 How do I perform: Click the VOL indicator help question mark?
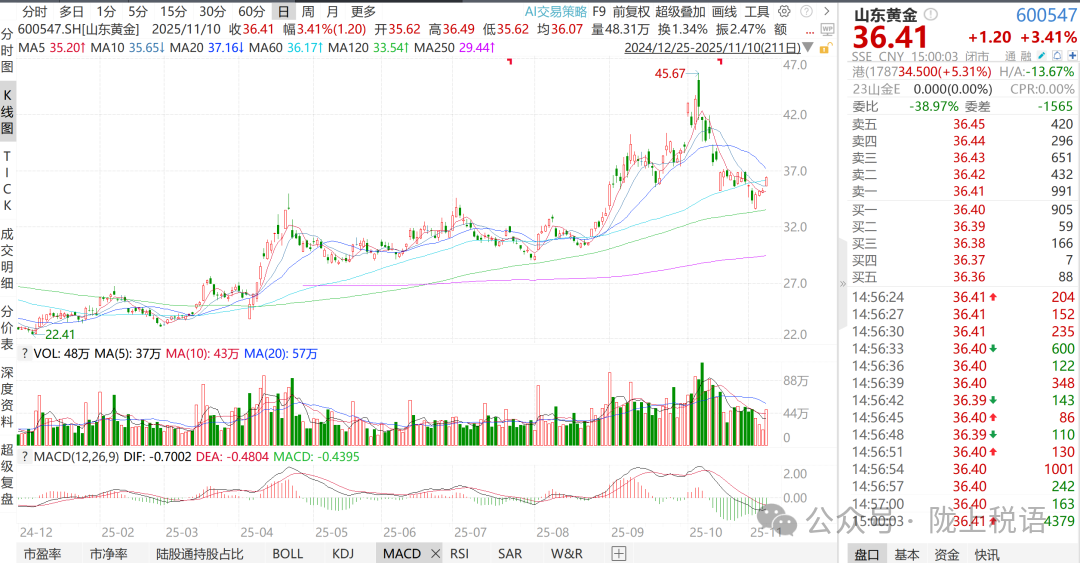pos(24,353)
